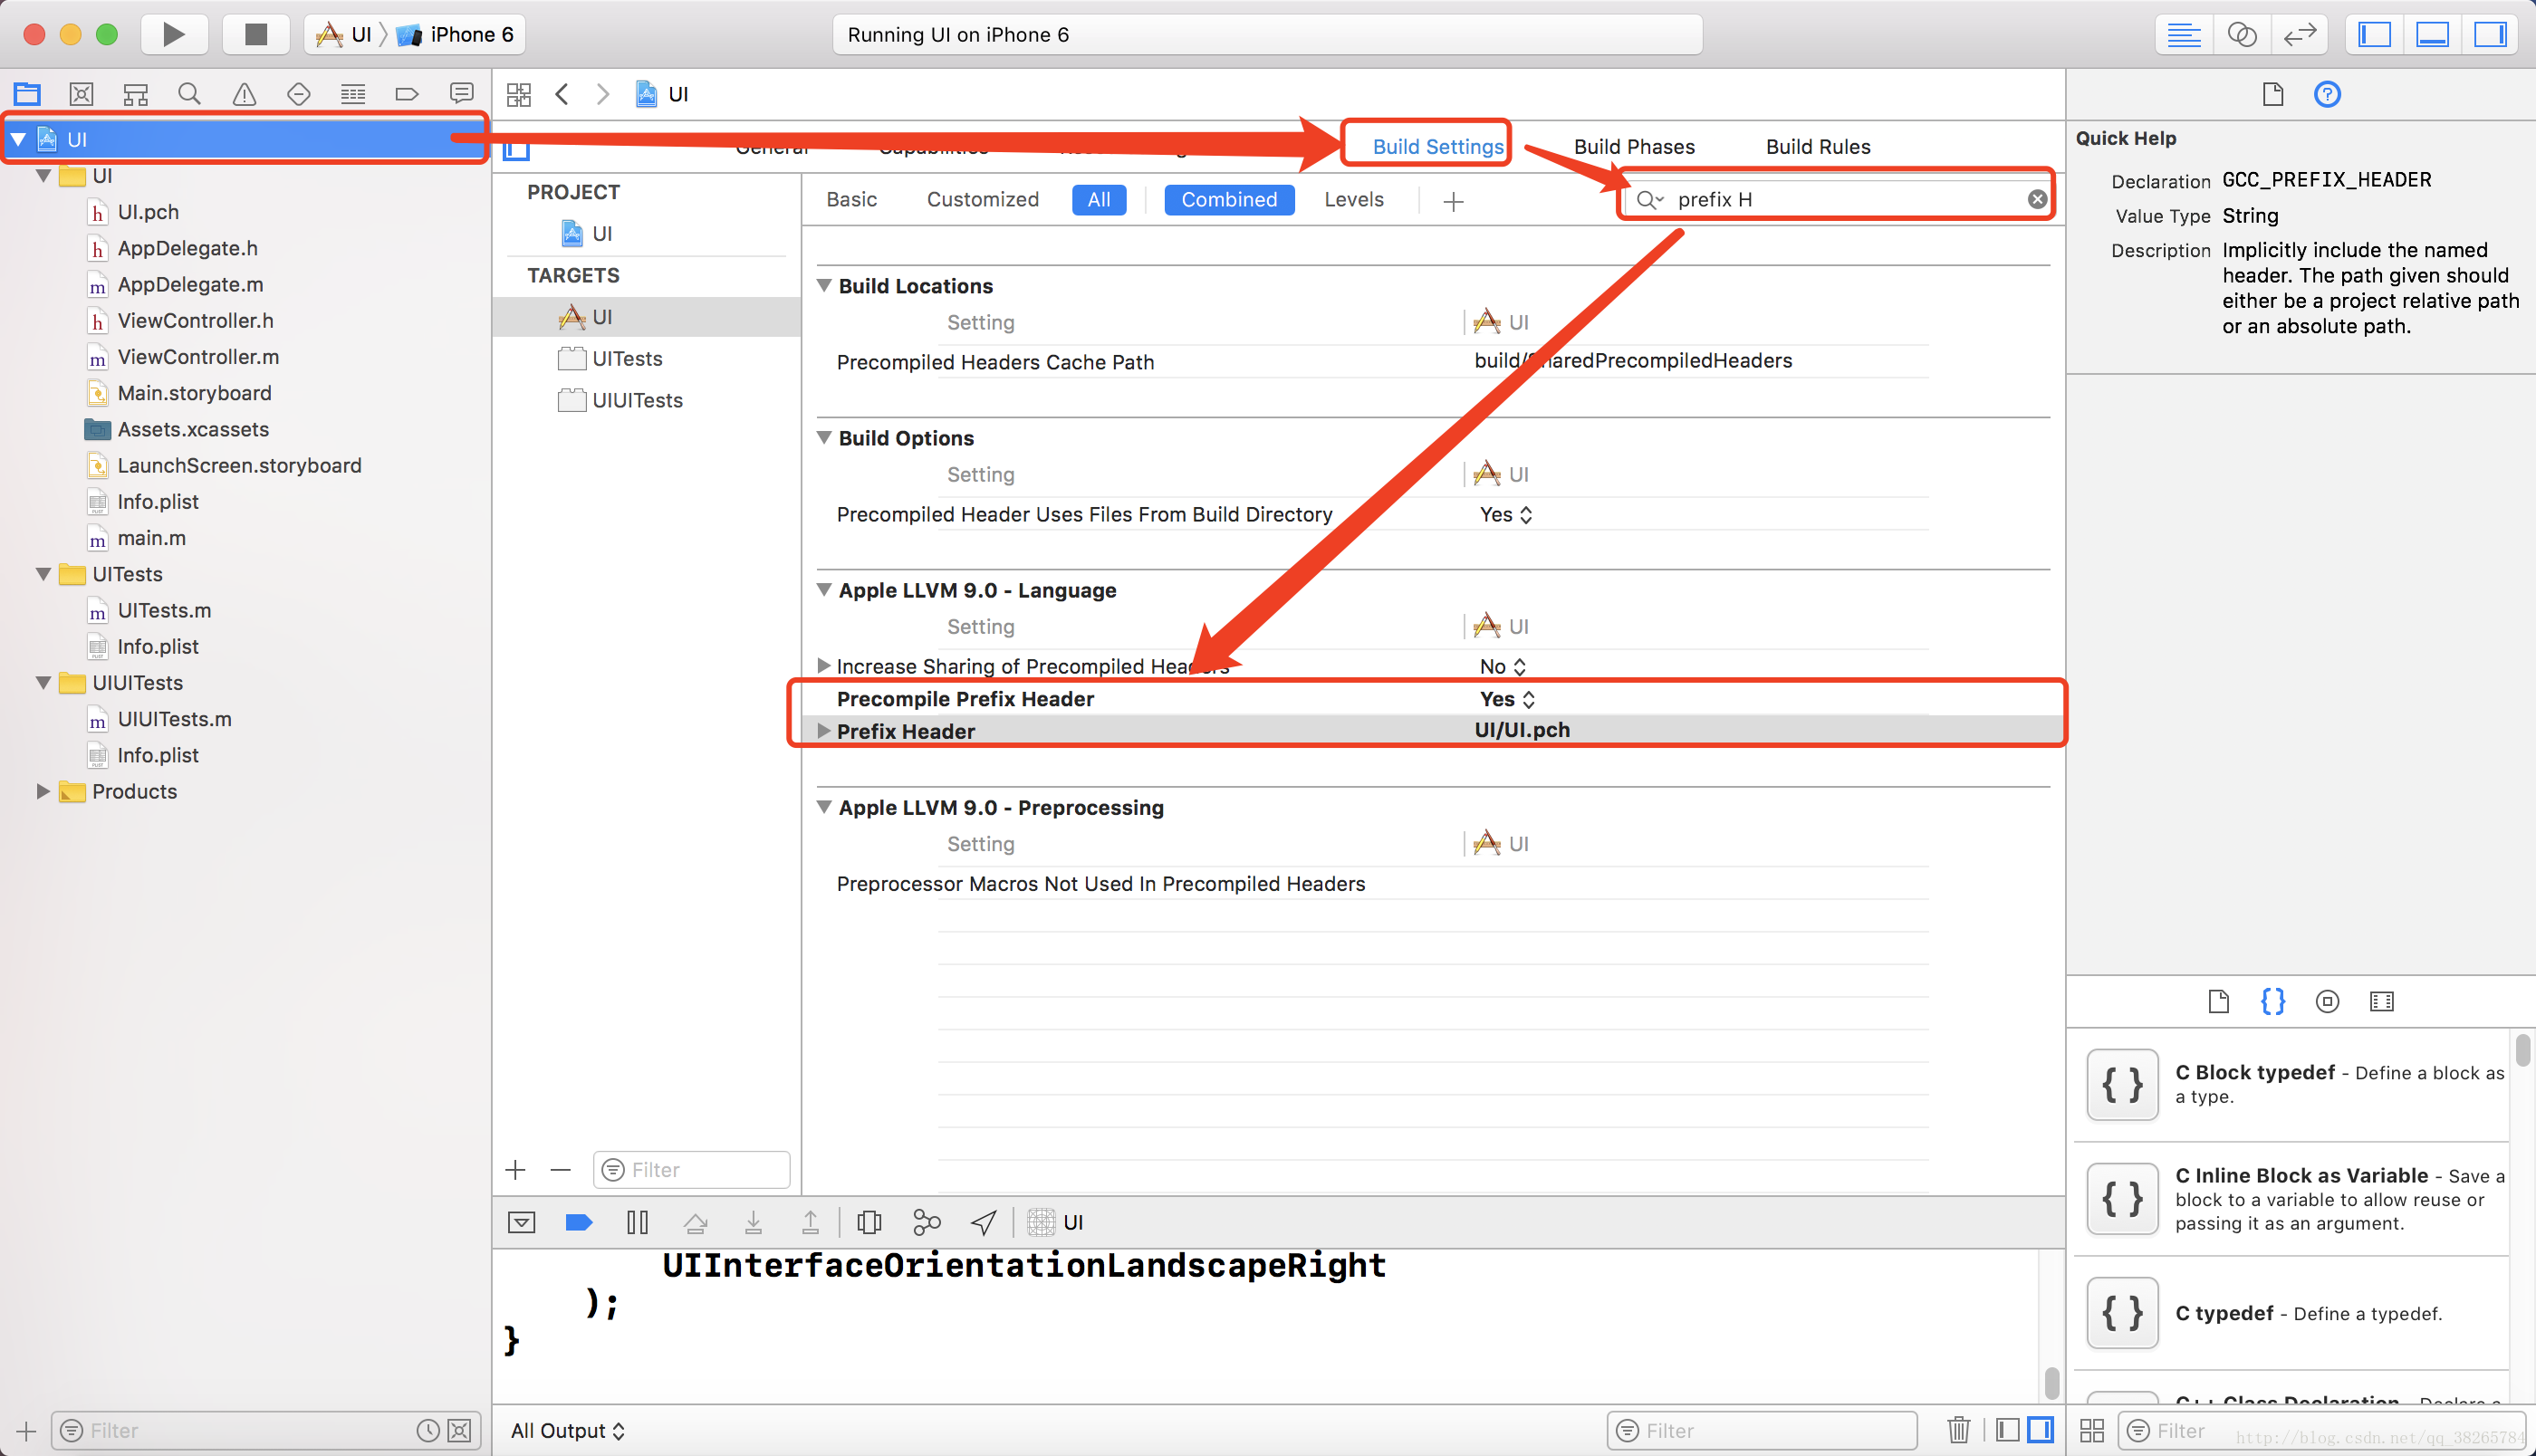
Task: Expand the Prefix Header setting row
Action: point(824,730)
